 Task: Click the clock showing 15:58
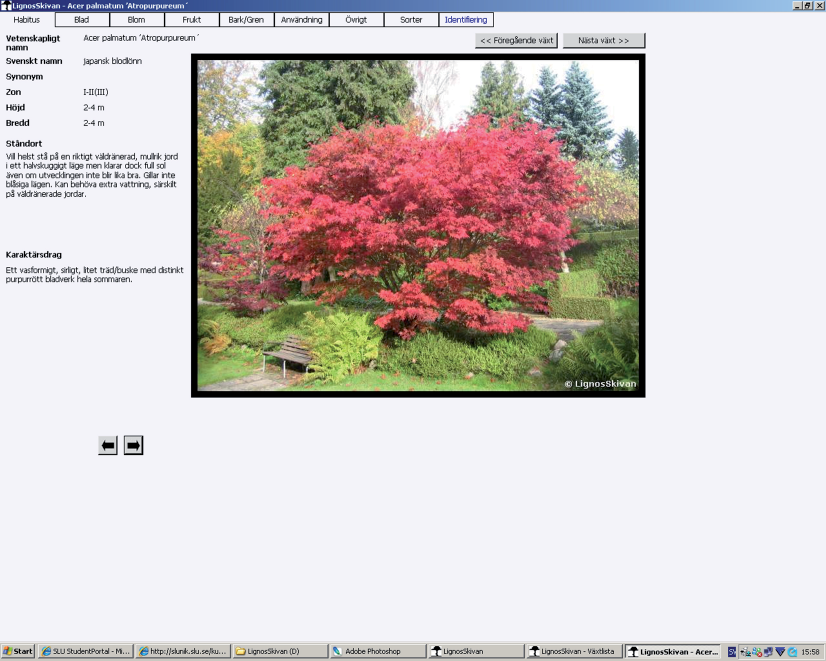(810, 652)
